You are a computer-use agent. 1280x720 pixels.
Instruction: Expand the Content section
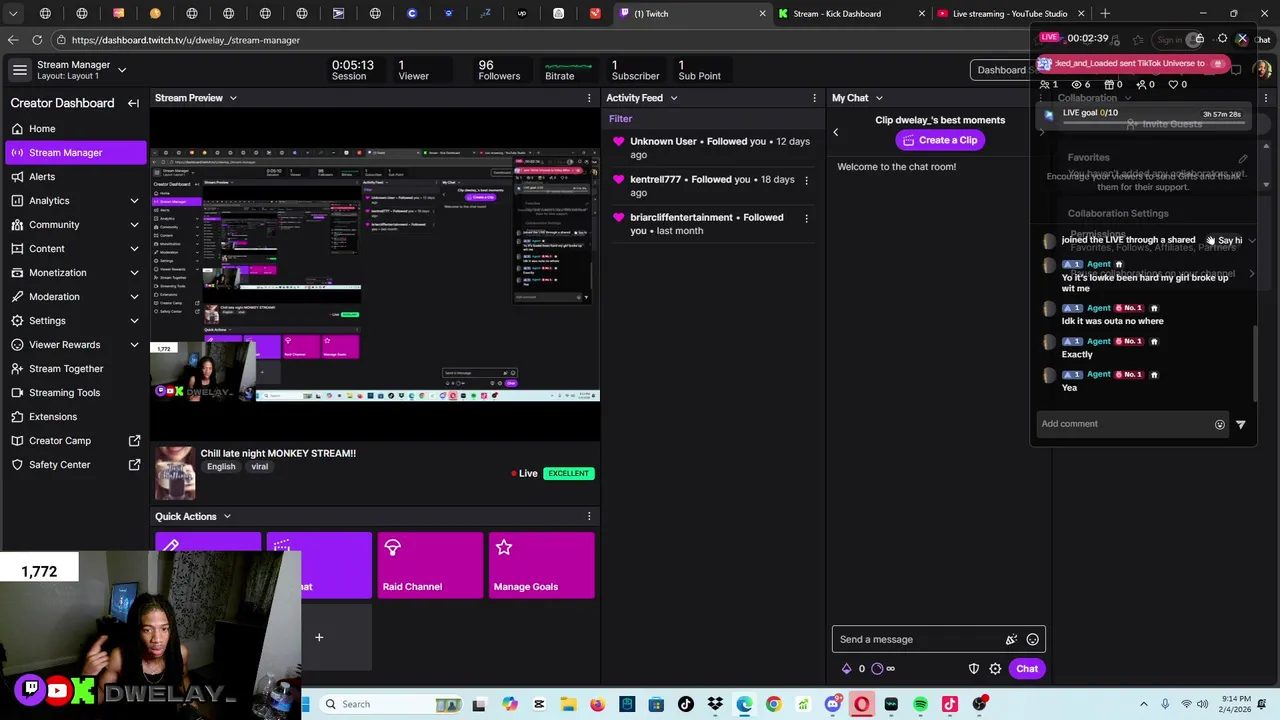pos(134,248)
